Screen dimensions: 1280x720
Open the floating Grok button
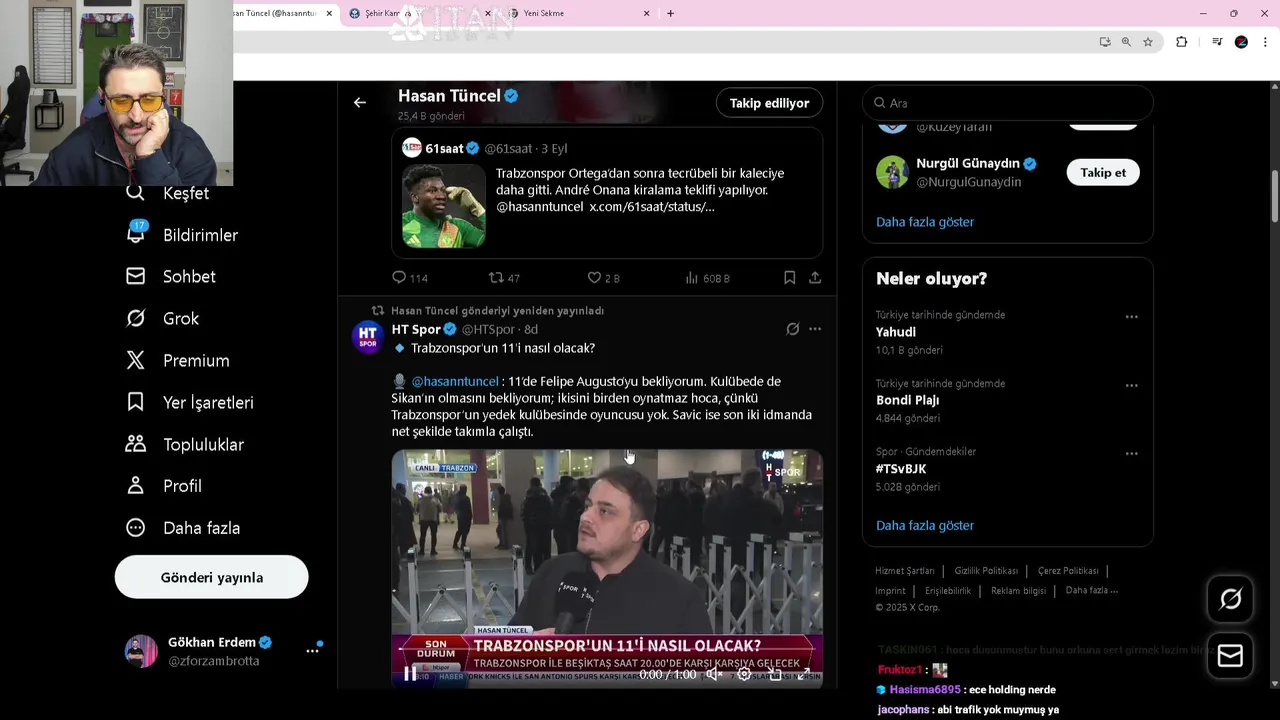tap(1230, 599)
